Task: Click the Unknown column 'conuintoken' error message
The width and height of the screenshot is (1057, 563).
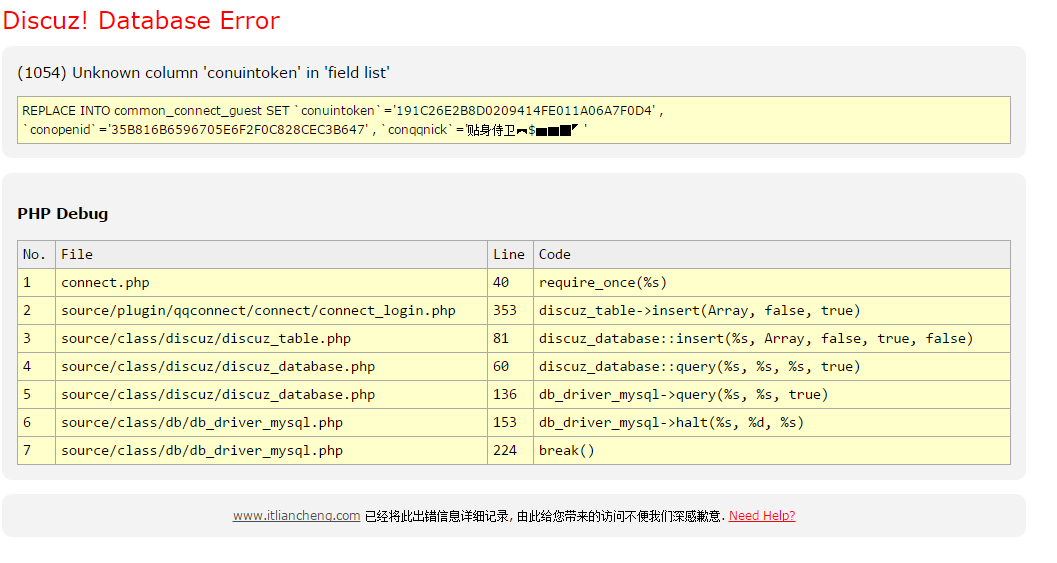Action: (203, 73)
